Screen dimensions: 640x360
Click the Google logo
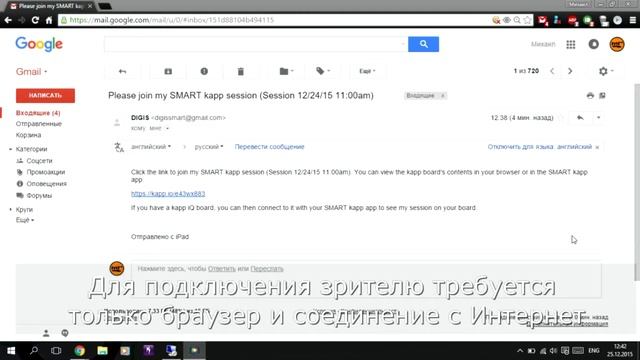point(39,44)
